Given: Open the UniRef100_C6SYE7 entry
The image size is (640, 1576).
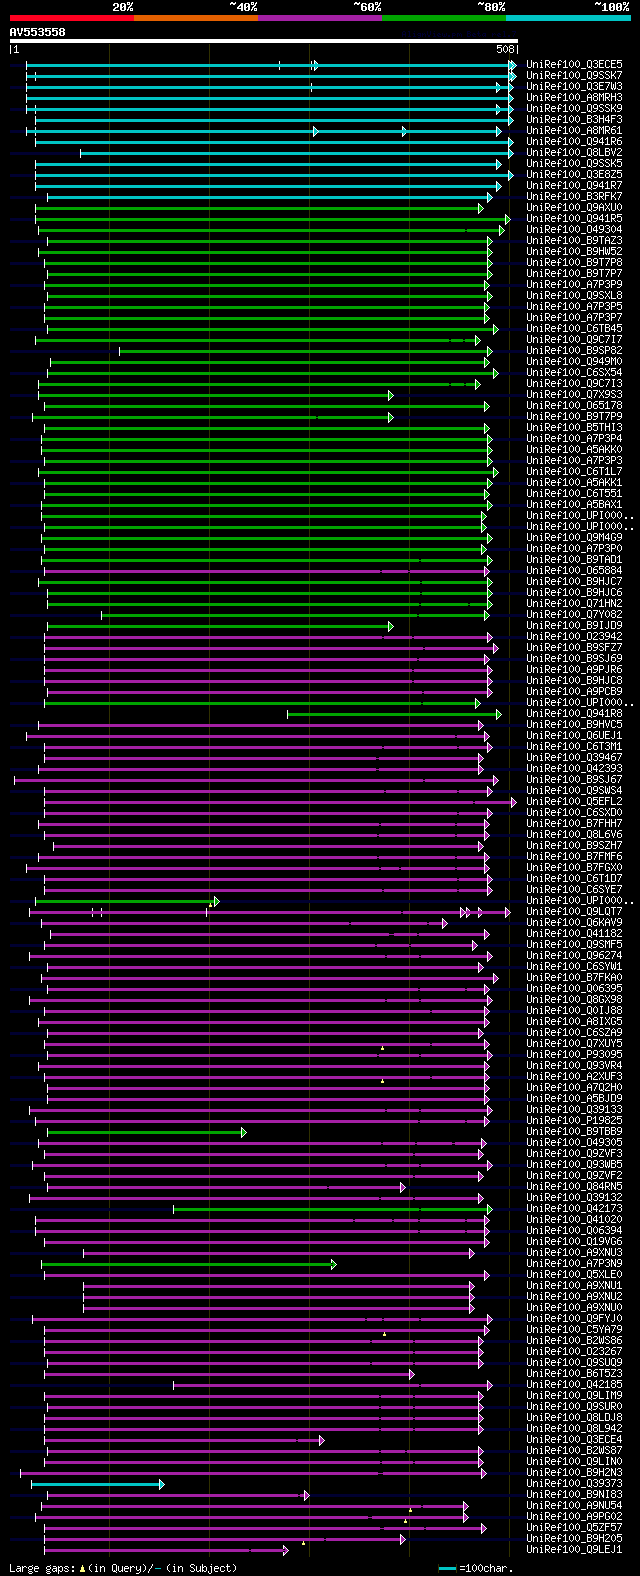Looking at the screenshot, I should coord(574,890).
